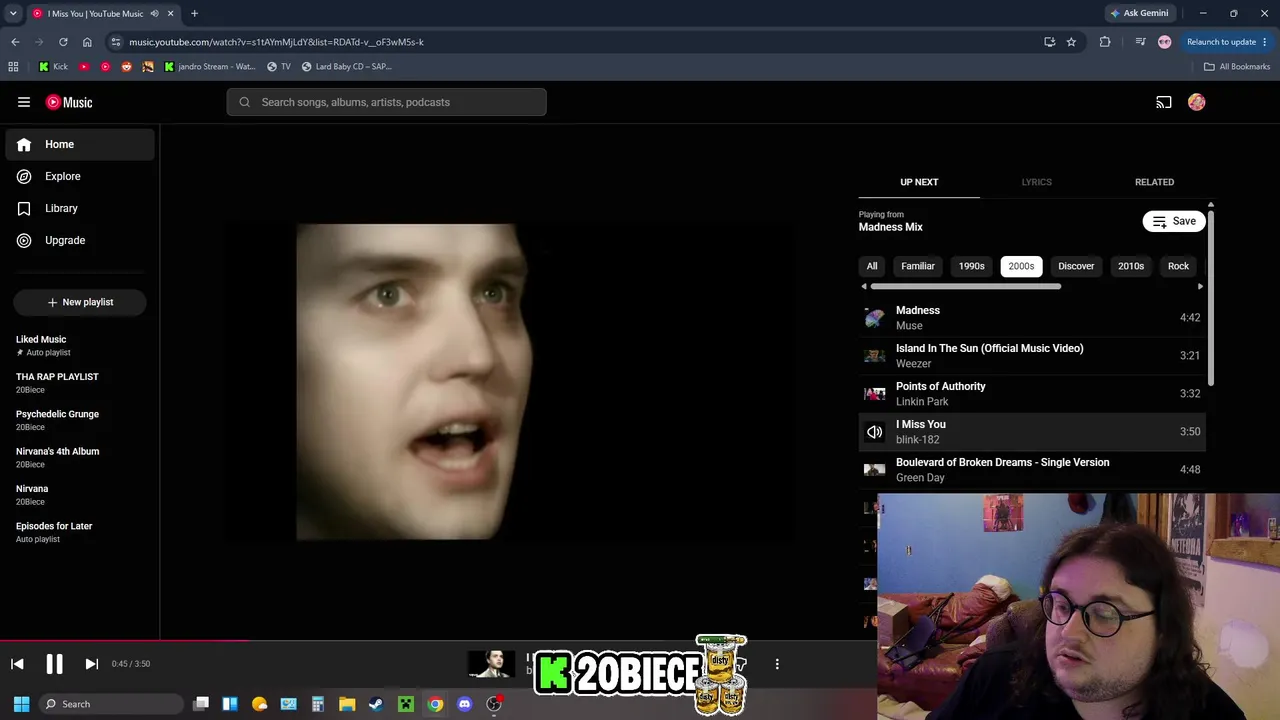The width and height of the screenshot is (1280, 720).
Task: Skip to the next song
Action: [91, 664]
